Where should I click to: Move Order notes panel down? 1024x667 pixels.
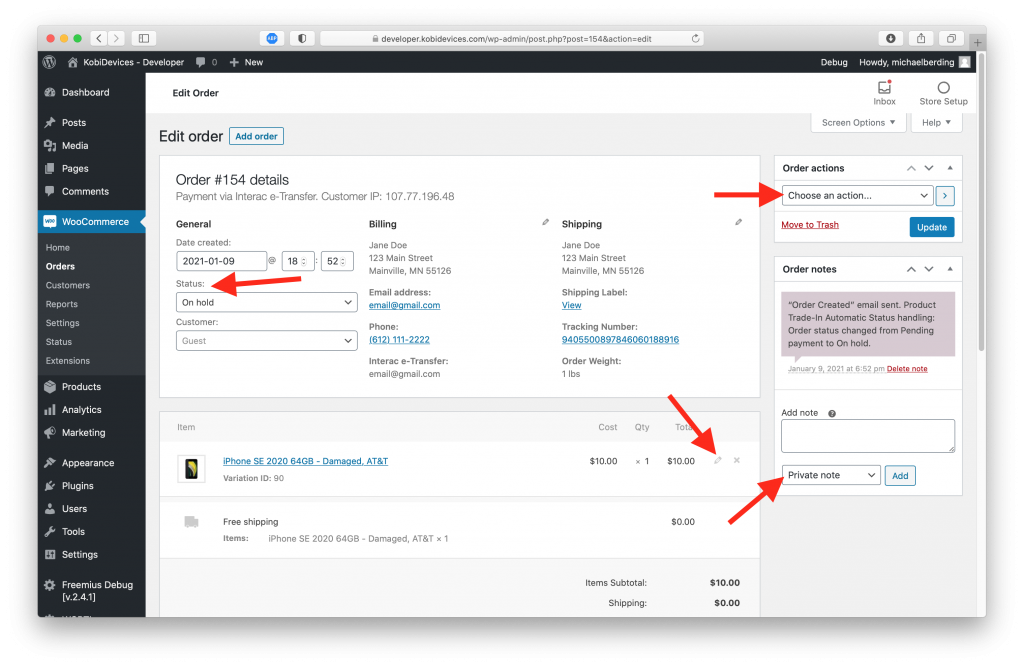[929, 269]
